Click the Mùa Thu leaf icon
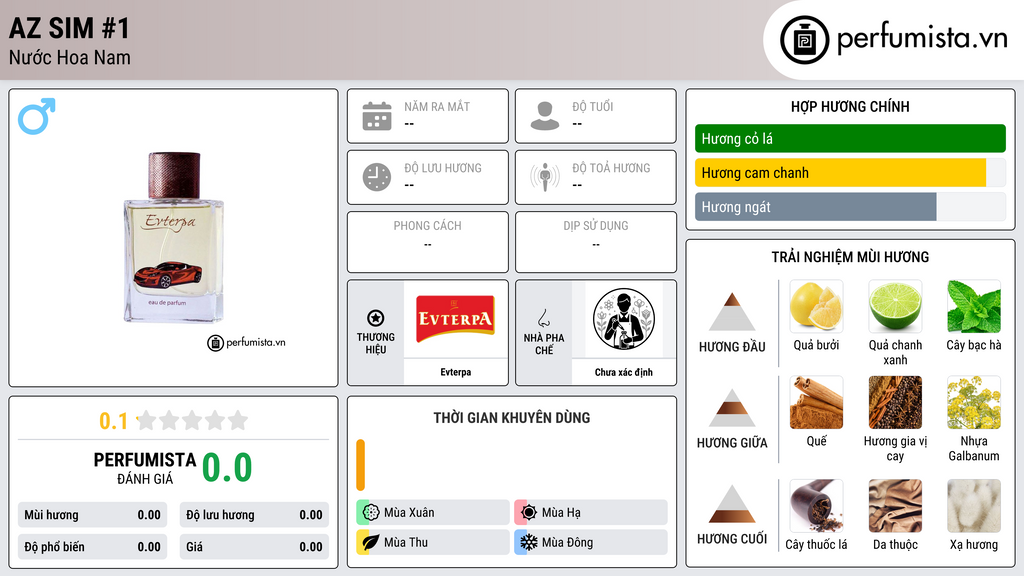Screen dimensions: 1024x576 (x=371, y=543)
